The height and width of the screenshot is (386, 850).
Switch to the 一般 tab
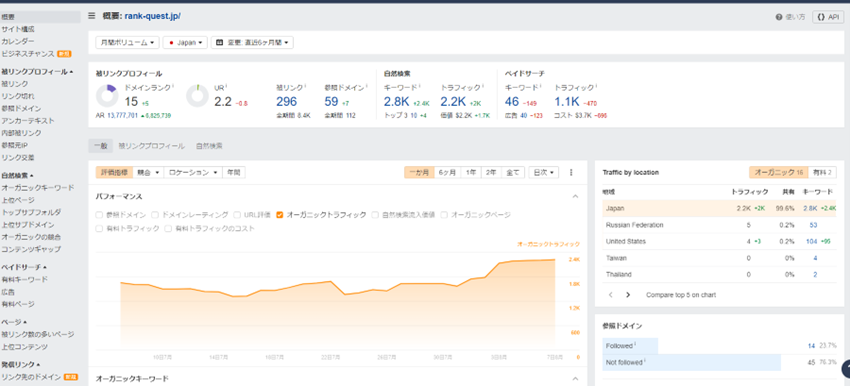coord(100,146)
